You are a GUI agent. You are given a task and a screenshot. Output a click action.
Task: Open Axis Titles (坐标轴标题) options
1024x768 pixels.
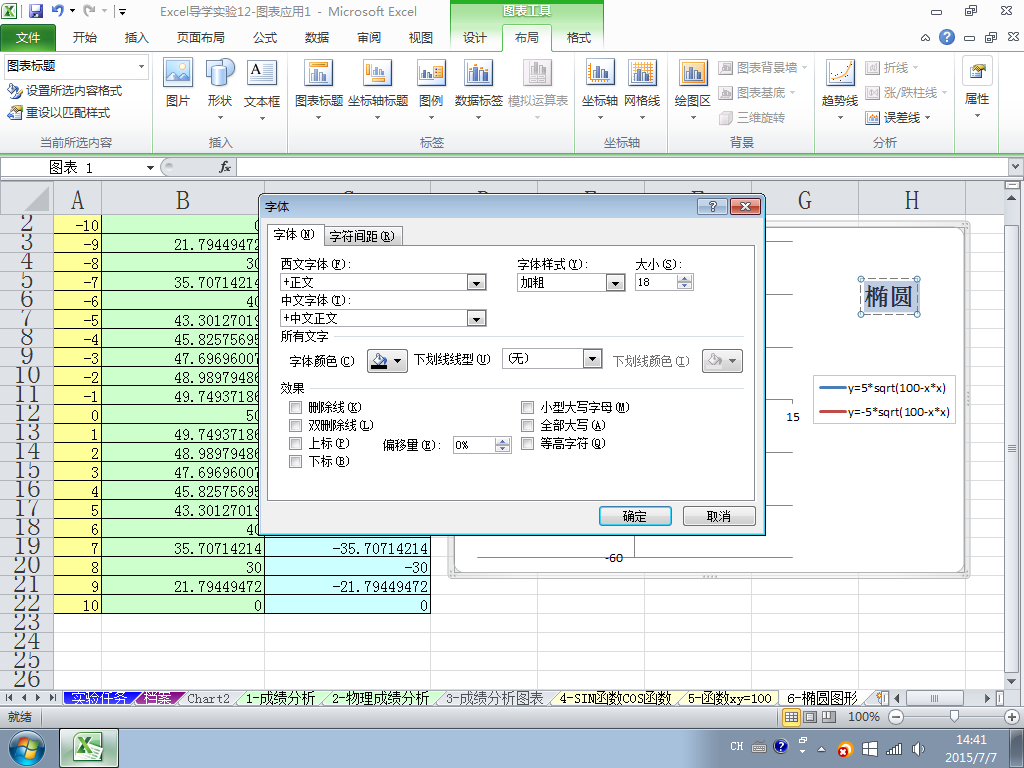click(x=377, y=89)
